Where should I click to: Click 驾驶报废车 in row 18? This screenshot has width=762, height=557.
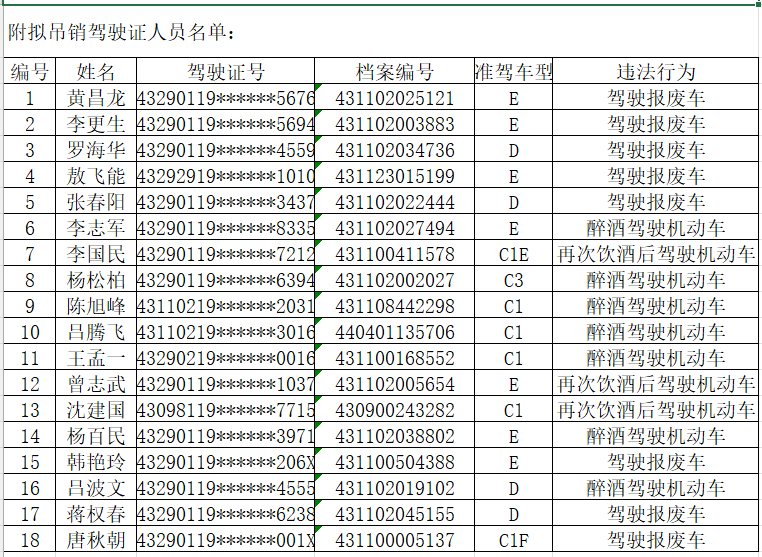pyautogui.click(x=656, y=540)
